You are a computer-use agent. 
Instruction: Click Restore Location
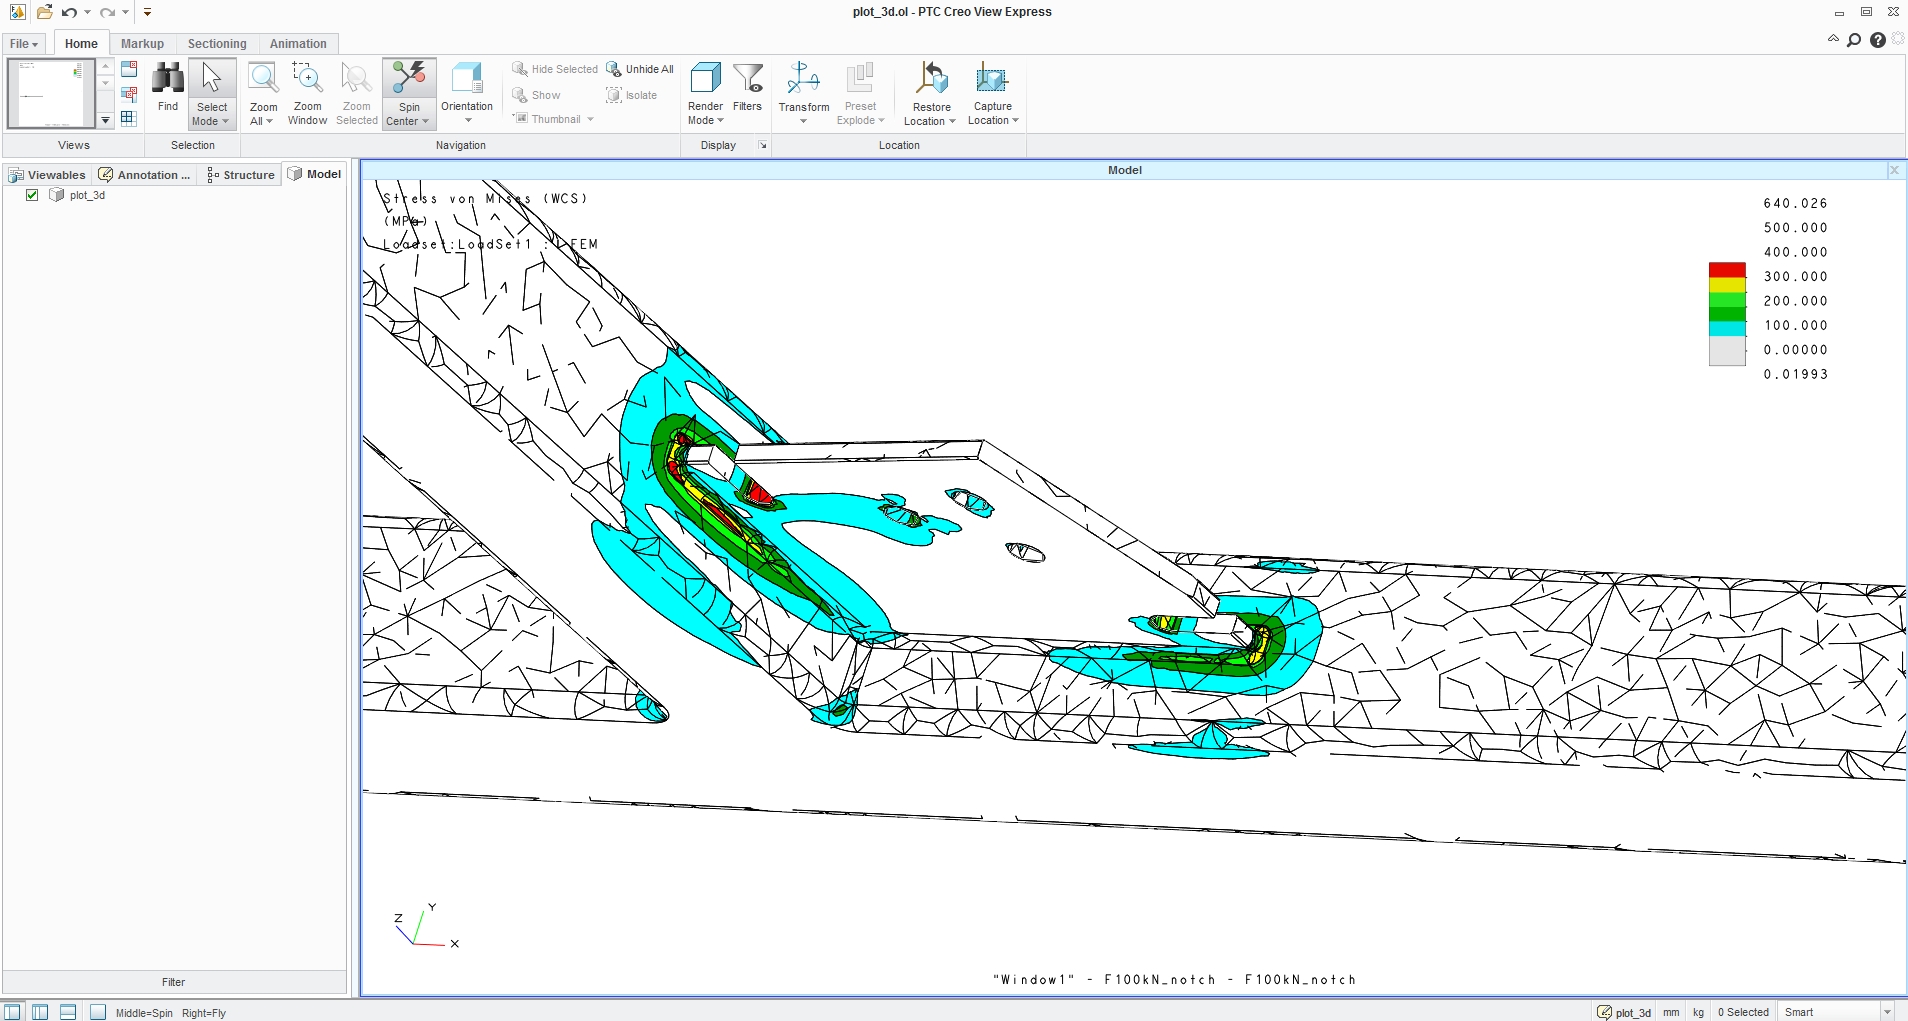click(x=929, y=92)
